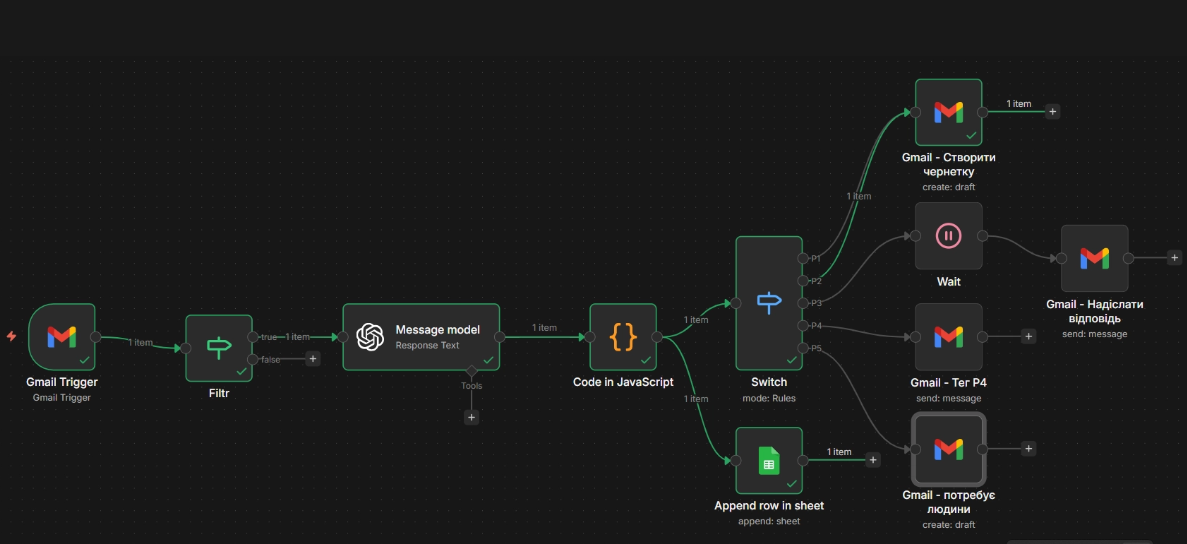Click the Gmail Trigger output connector
This screenshot has height=544, width=1187.
[x=95, y=337]
